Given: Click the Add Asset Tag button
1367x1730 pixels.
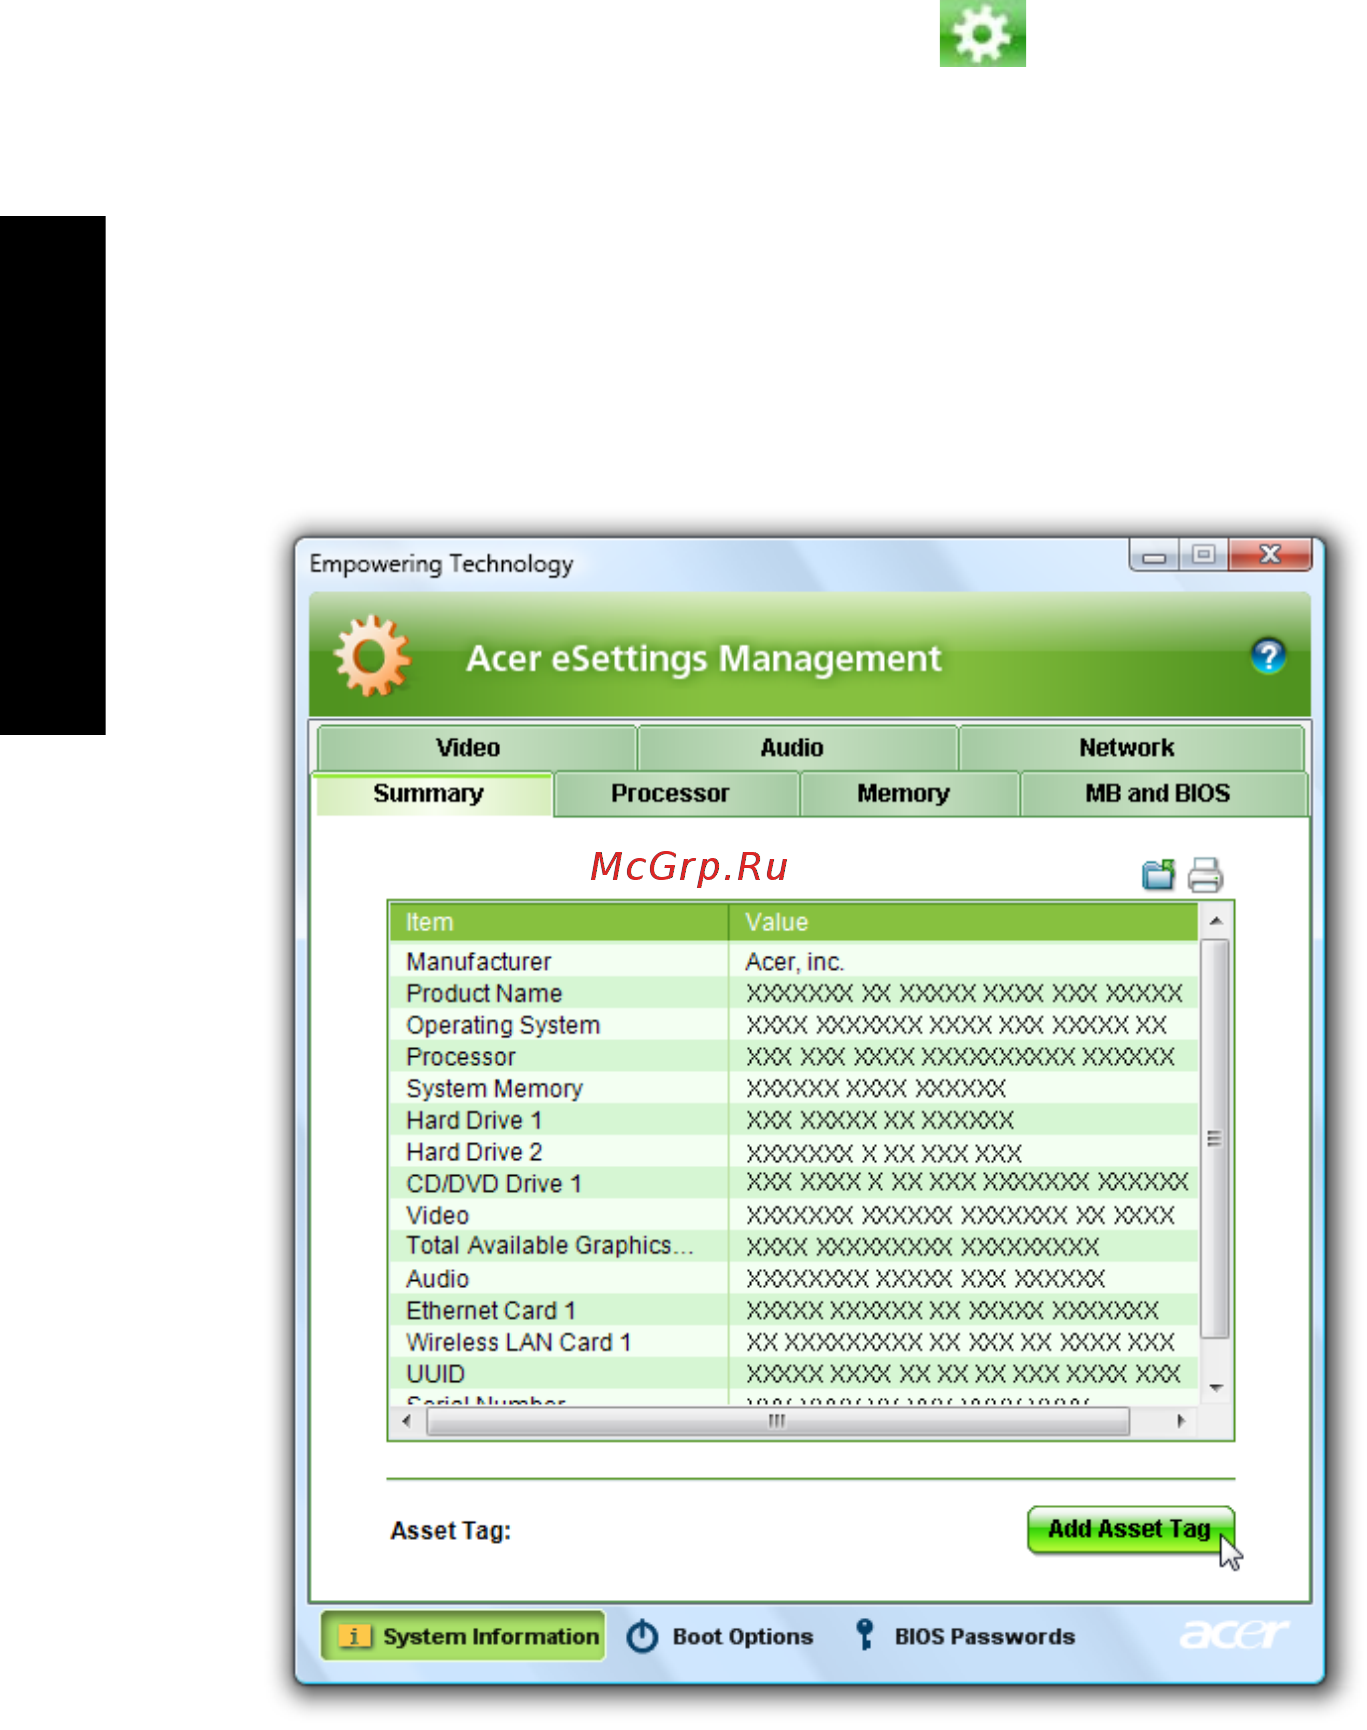Looking at the screenshot, I should pyautogui.click(x=1130, y=1529).
